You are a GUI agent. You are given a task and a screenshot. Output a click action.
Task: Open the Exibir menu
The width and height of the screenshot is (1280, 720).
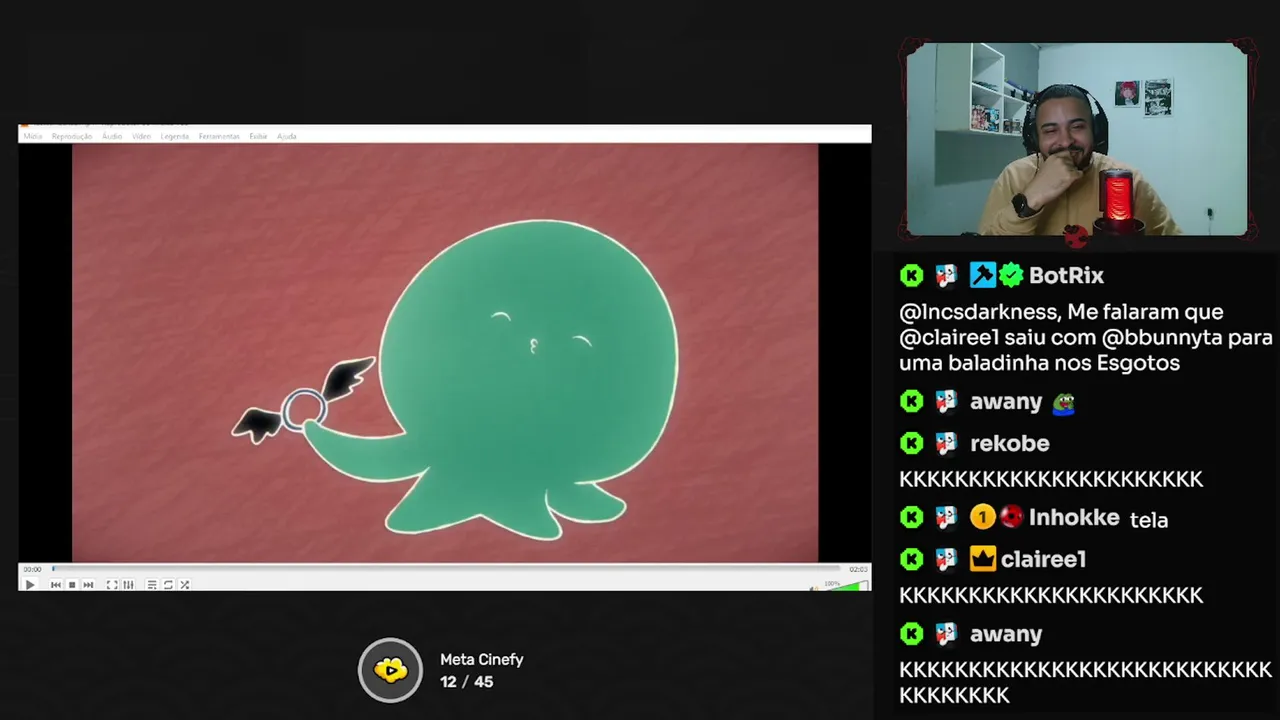point(258,136)
